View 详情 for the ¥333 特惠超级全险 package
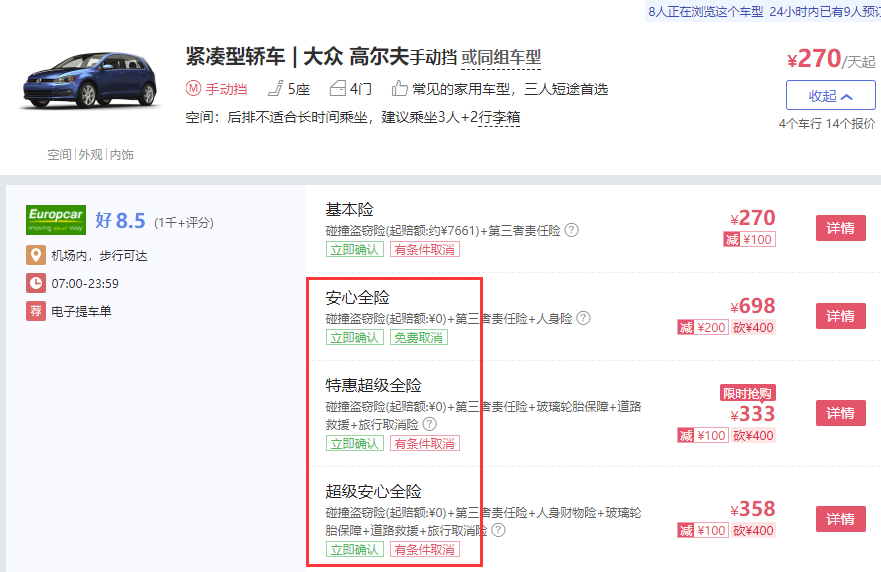This screenshot has width=881, height=572. pos(840,413)
